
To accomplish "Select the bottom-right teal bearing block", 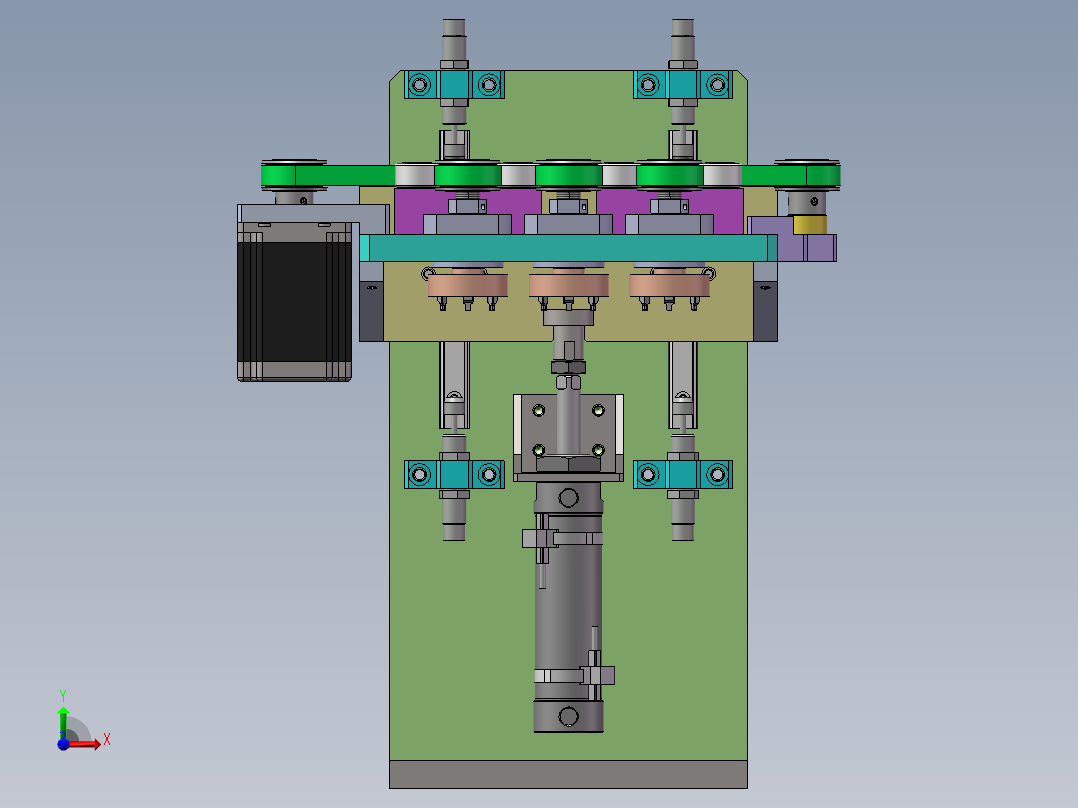I will [x=683, y=474].
